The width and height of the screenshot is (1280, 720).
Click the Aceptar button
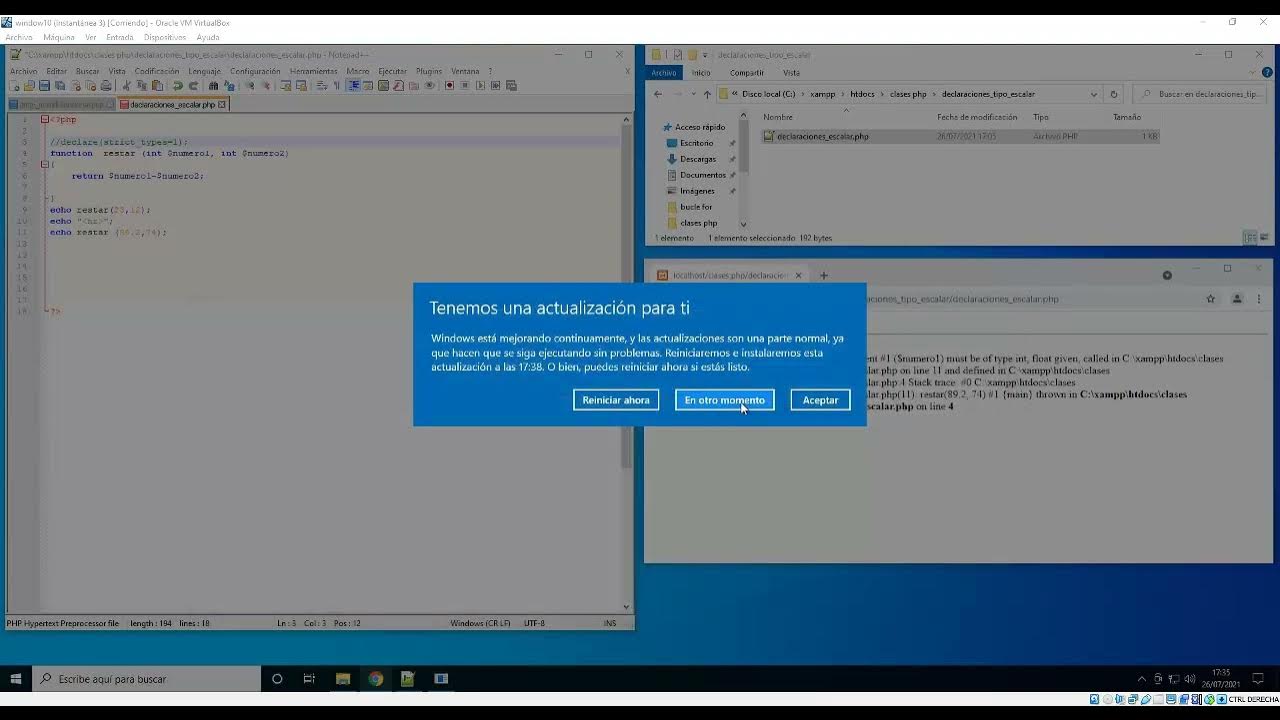[820, 400]
